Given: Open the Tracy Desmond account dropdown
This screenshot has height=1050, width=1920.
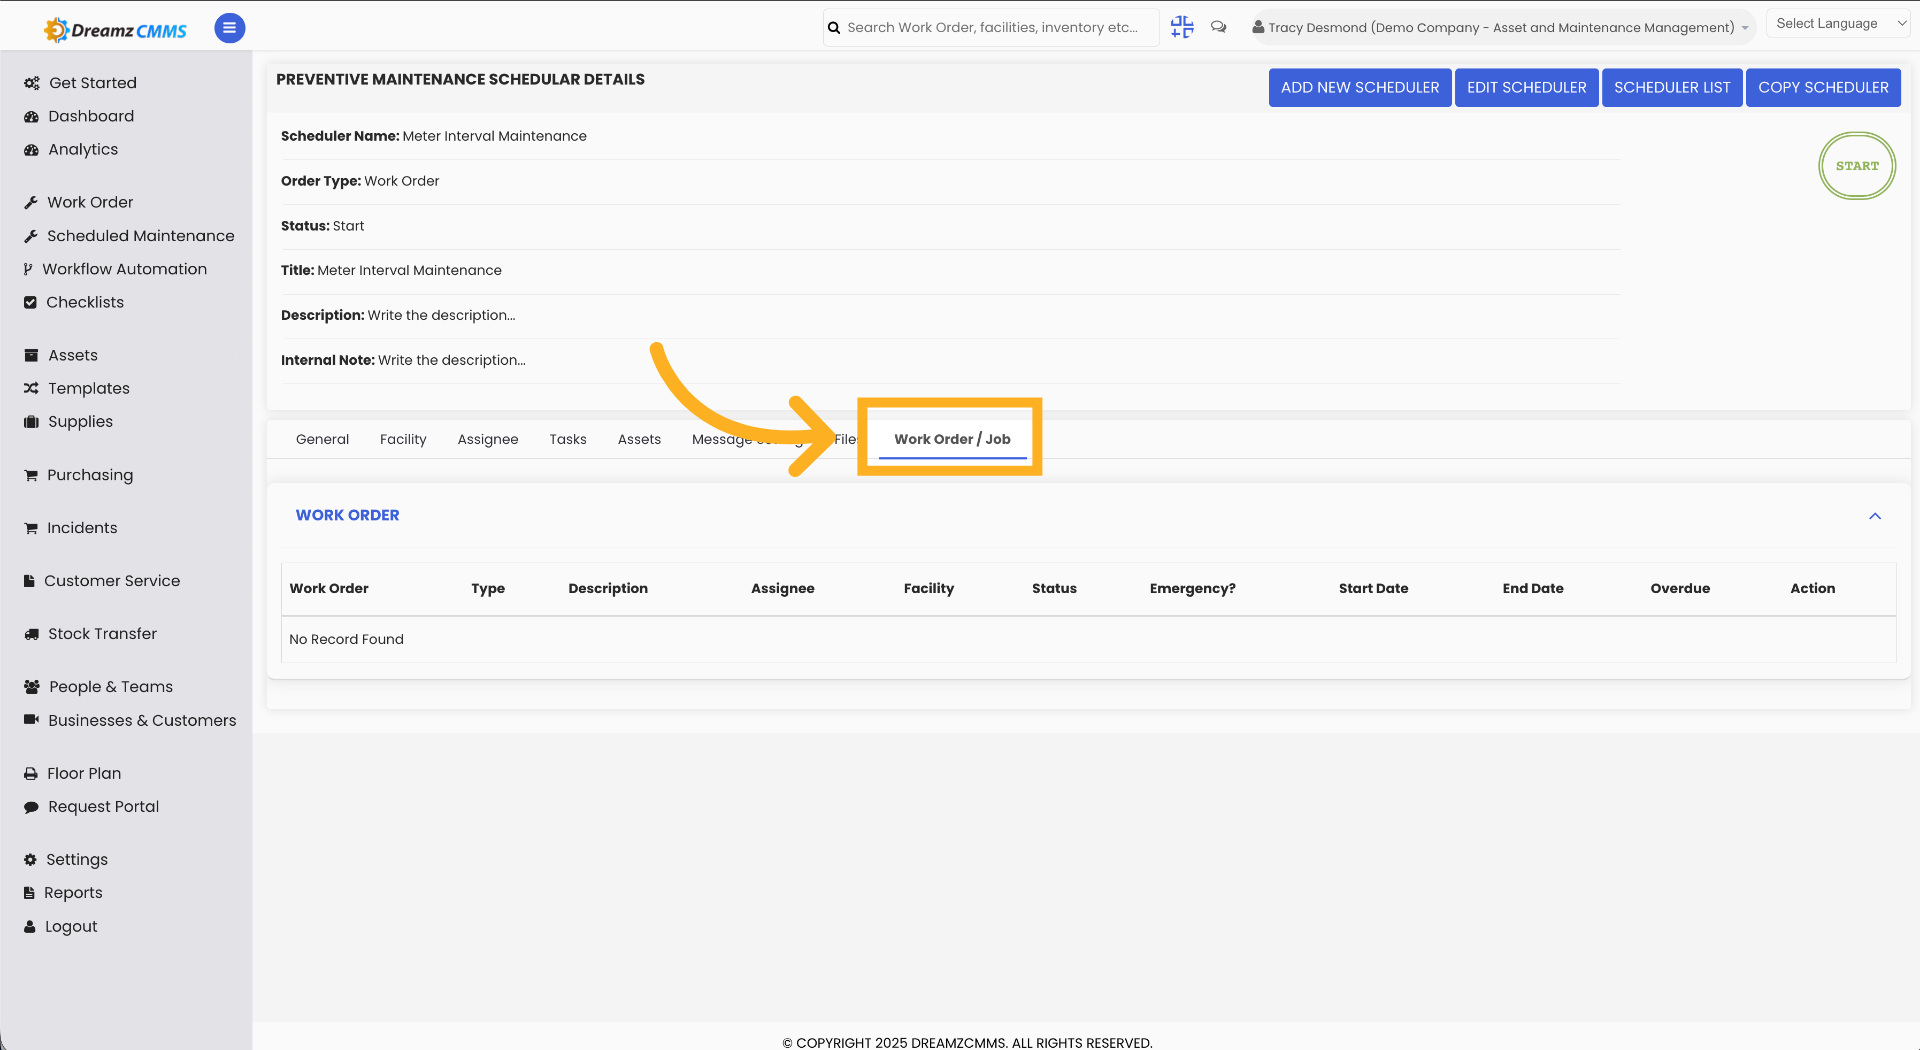Looking at the screenshot, I should pos(1501,28).
